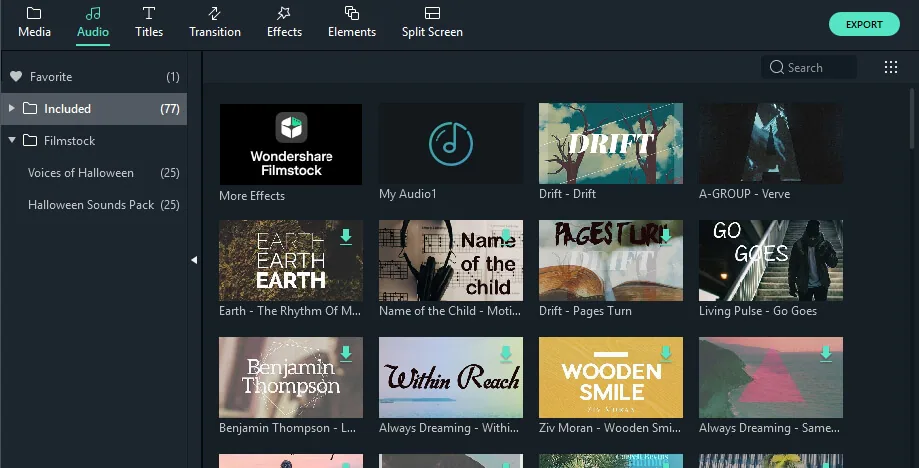Expand the Included folder arrow
Image resolution: width=919 pixels, height=468 pixels.
[x=12, y=108]
